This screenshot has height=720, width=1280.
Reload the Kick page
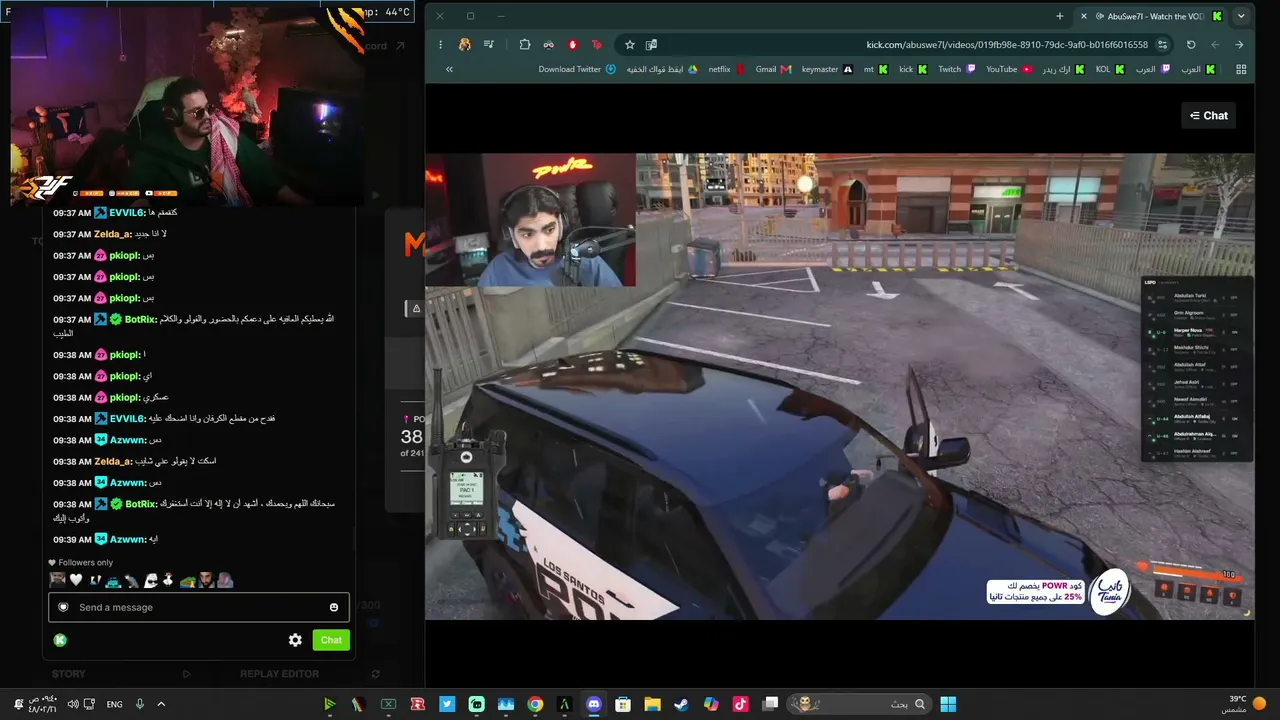point(1191,44)
